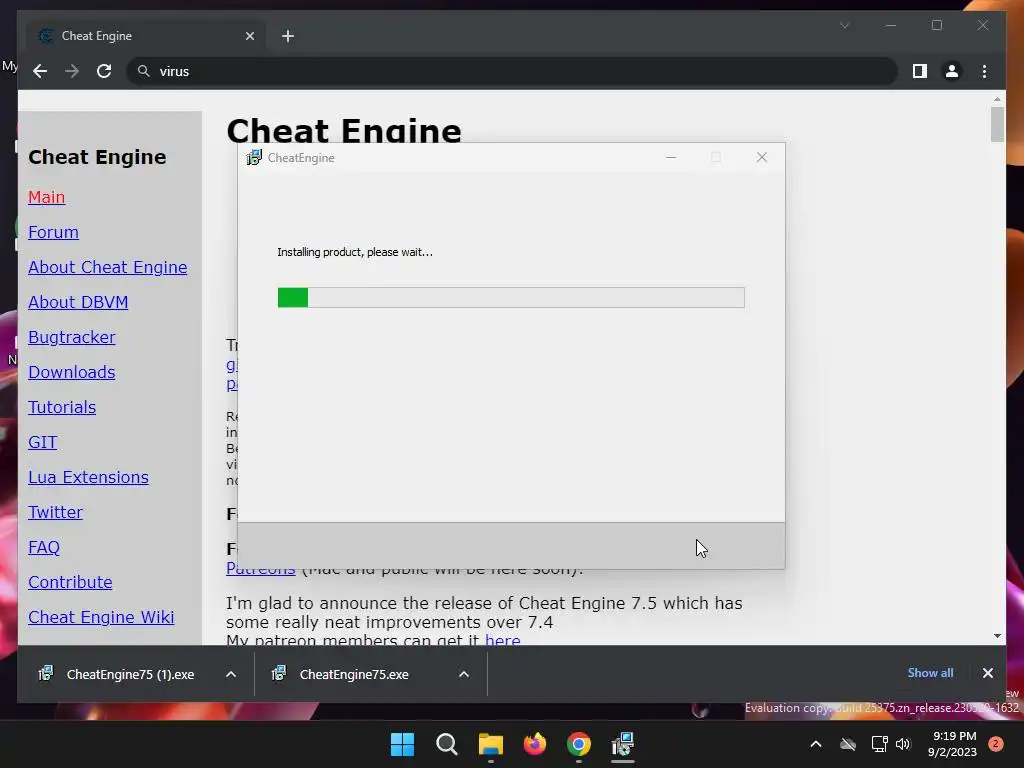Open the Chrome three-dot menu

(984, 71)
